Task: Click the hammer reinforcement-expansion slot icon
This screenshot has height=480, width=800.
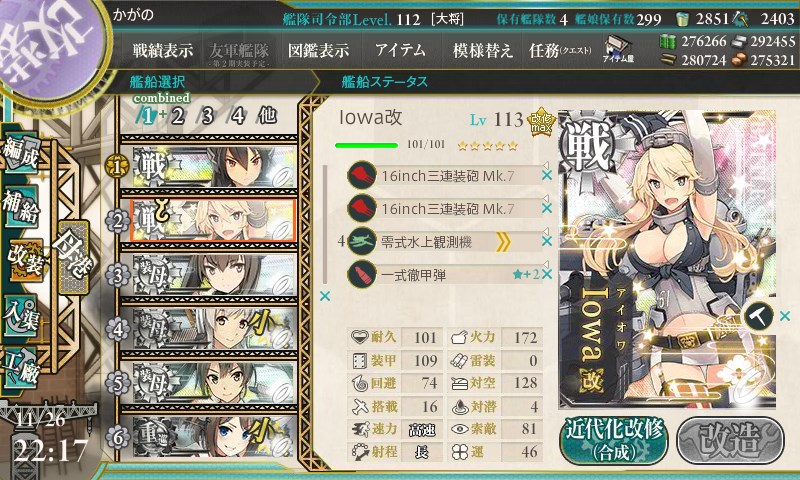Action: (x=759, y=316)
